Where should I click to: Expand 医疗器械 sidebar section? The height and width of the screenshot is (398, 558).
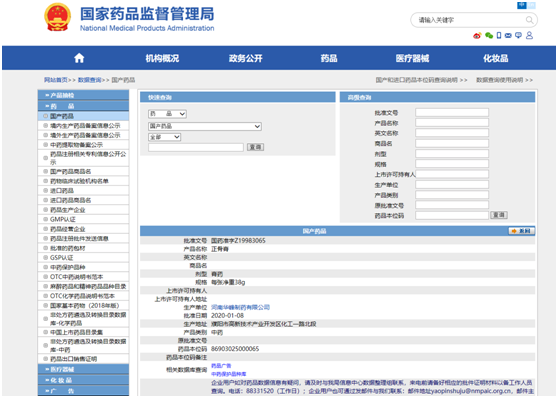84,369
